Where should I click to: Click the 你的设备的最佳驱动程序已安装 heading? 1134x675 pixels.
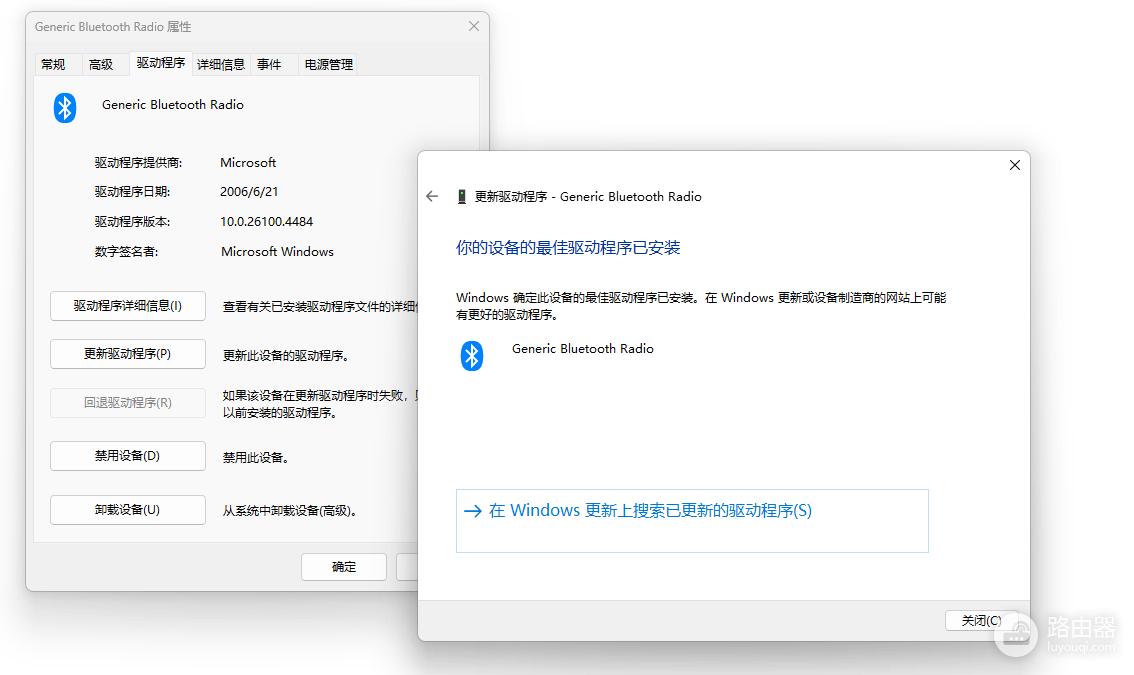(x=568, y=248)
